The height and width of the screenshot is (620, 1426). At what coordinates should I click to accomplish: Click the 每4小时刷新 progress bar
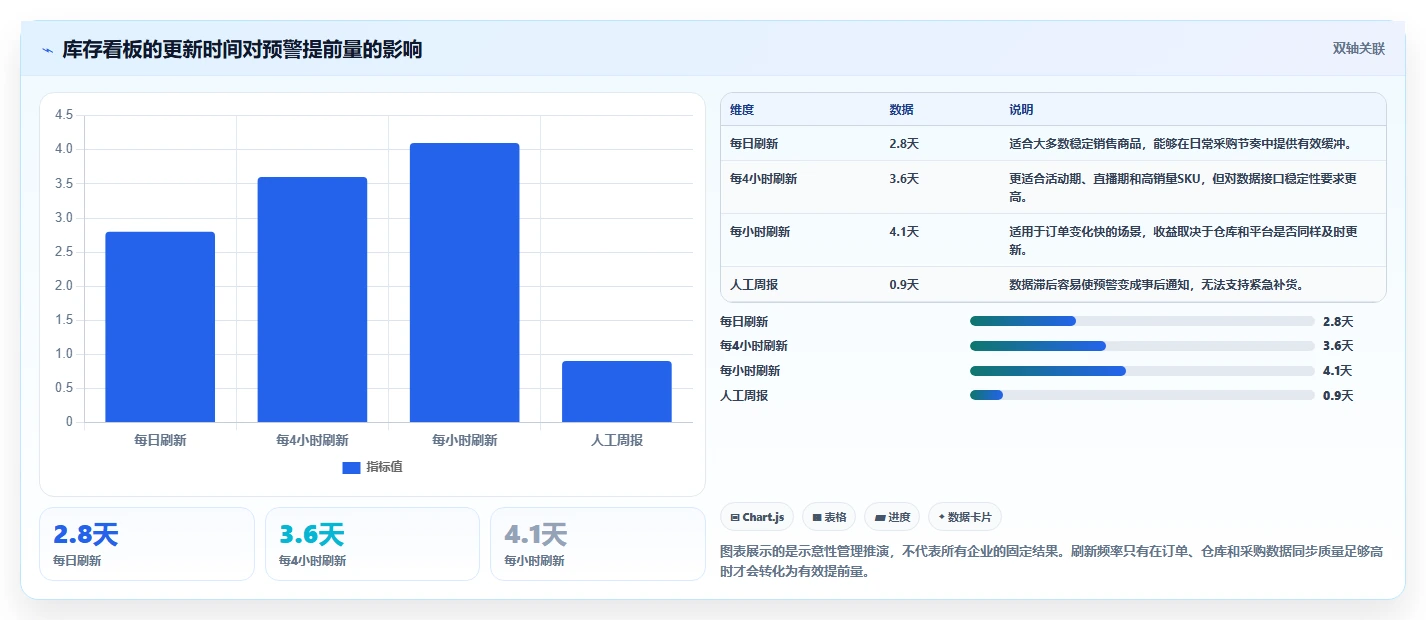point(1142,346)
